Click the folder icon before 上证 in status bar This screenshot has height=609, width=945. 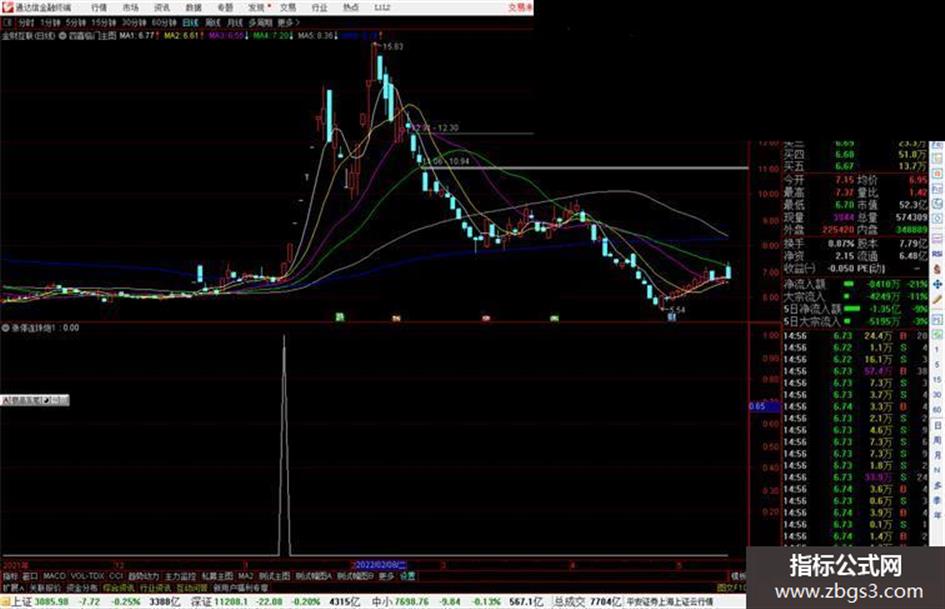tap(5, 602)
